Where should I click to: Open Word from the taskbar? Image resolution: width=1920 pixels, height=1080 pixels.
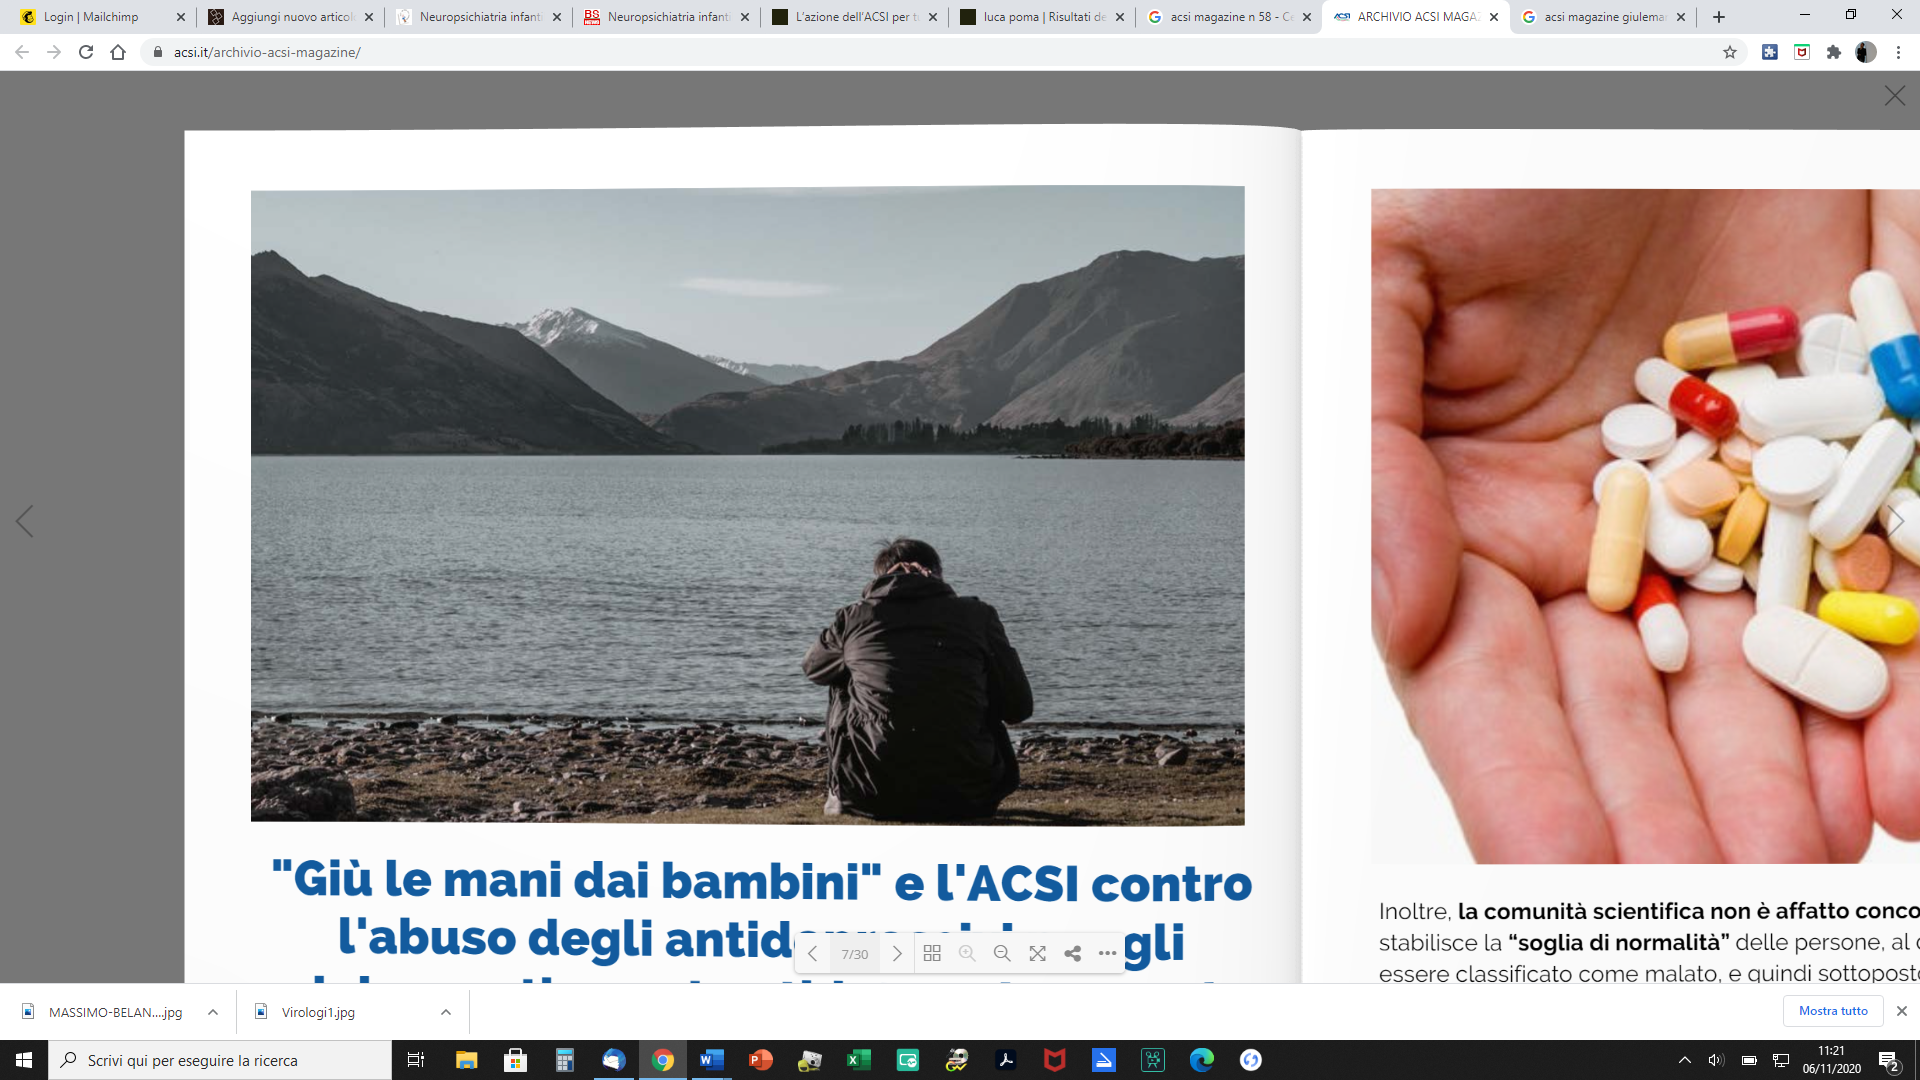[x=711, y=1060]
